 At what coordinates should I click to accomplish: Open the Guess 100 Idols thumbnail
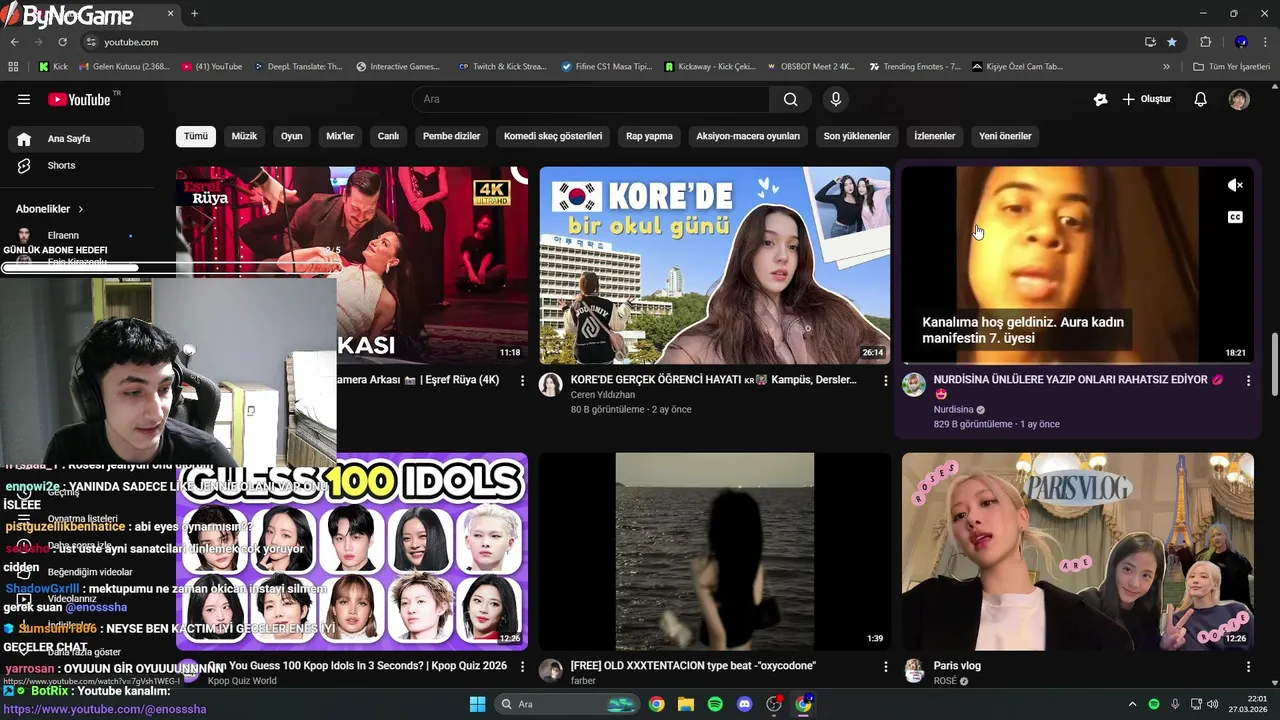tap(352, 551)
